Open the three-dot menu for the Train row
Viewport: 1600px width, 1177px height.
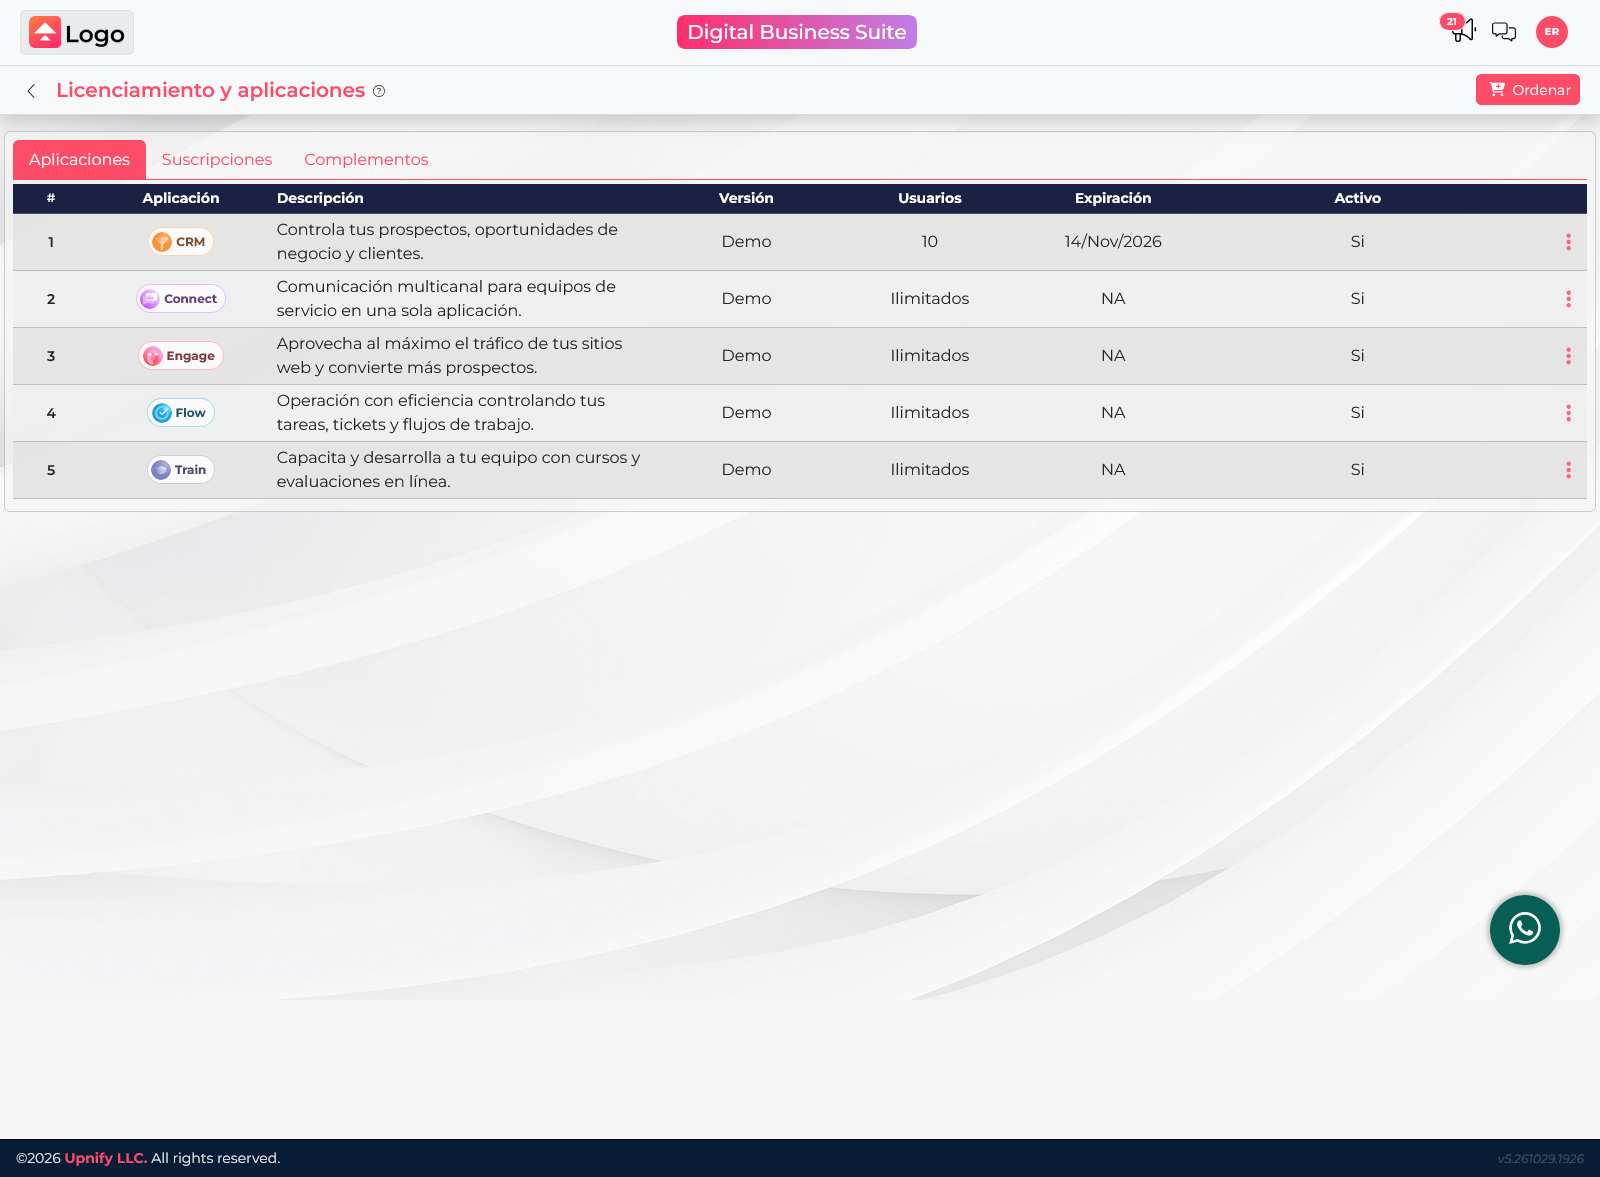click(1568, 470)
